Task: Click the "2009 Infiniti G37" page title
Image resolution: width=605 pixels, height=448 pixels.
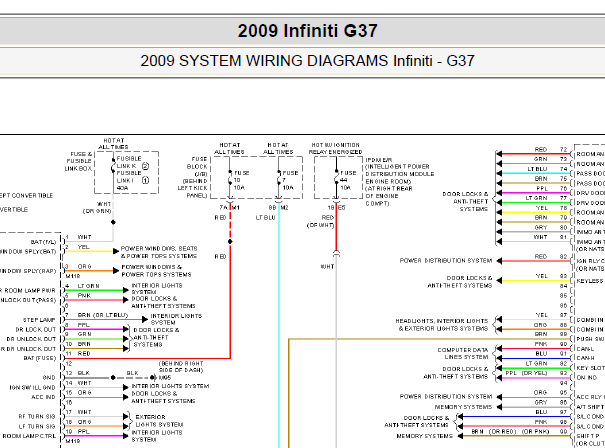Action: 307,31
